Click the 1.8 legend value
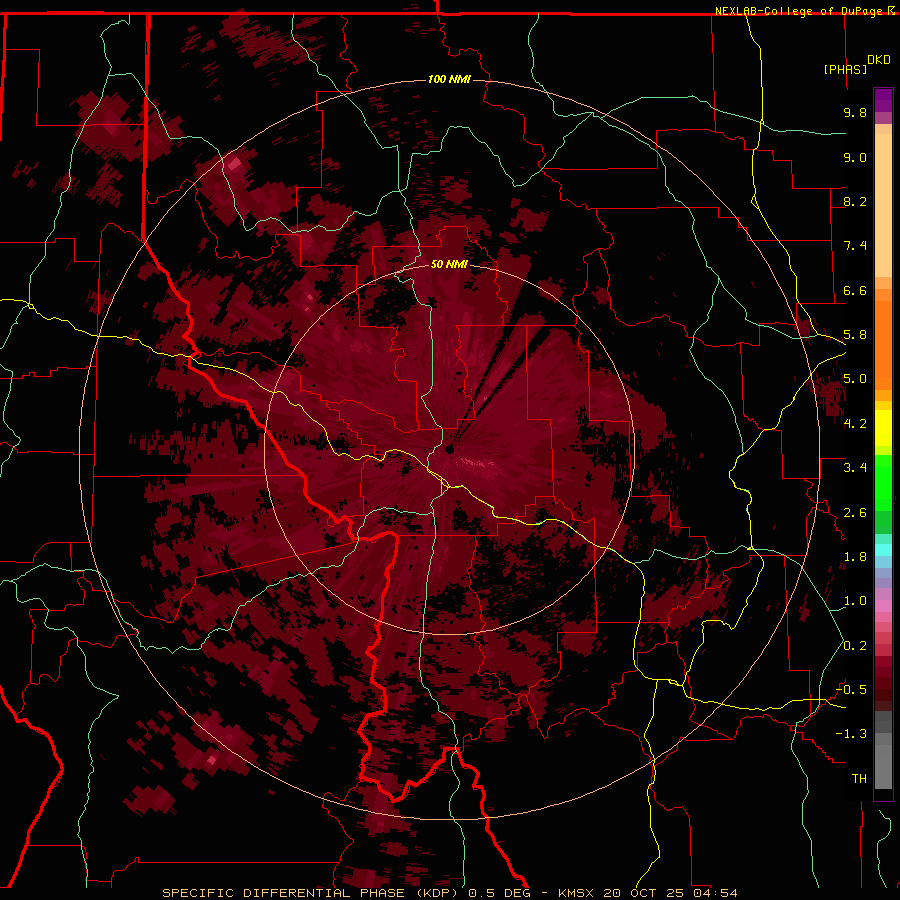 click(855, 557)
